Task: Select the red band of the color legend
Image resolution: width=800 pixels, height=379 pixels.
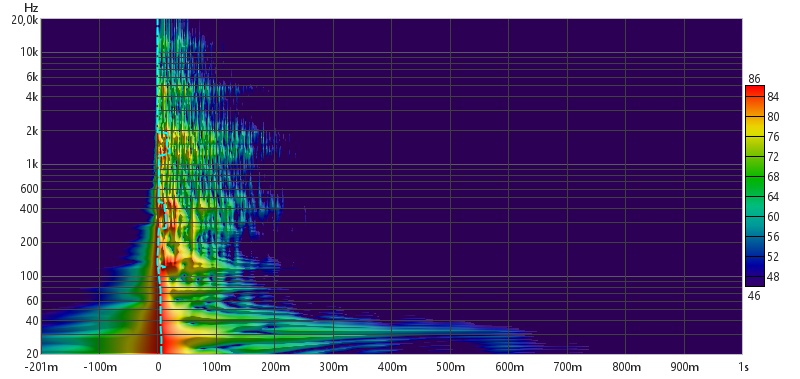Action: click(x=755, y=92)
